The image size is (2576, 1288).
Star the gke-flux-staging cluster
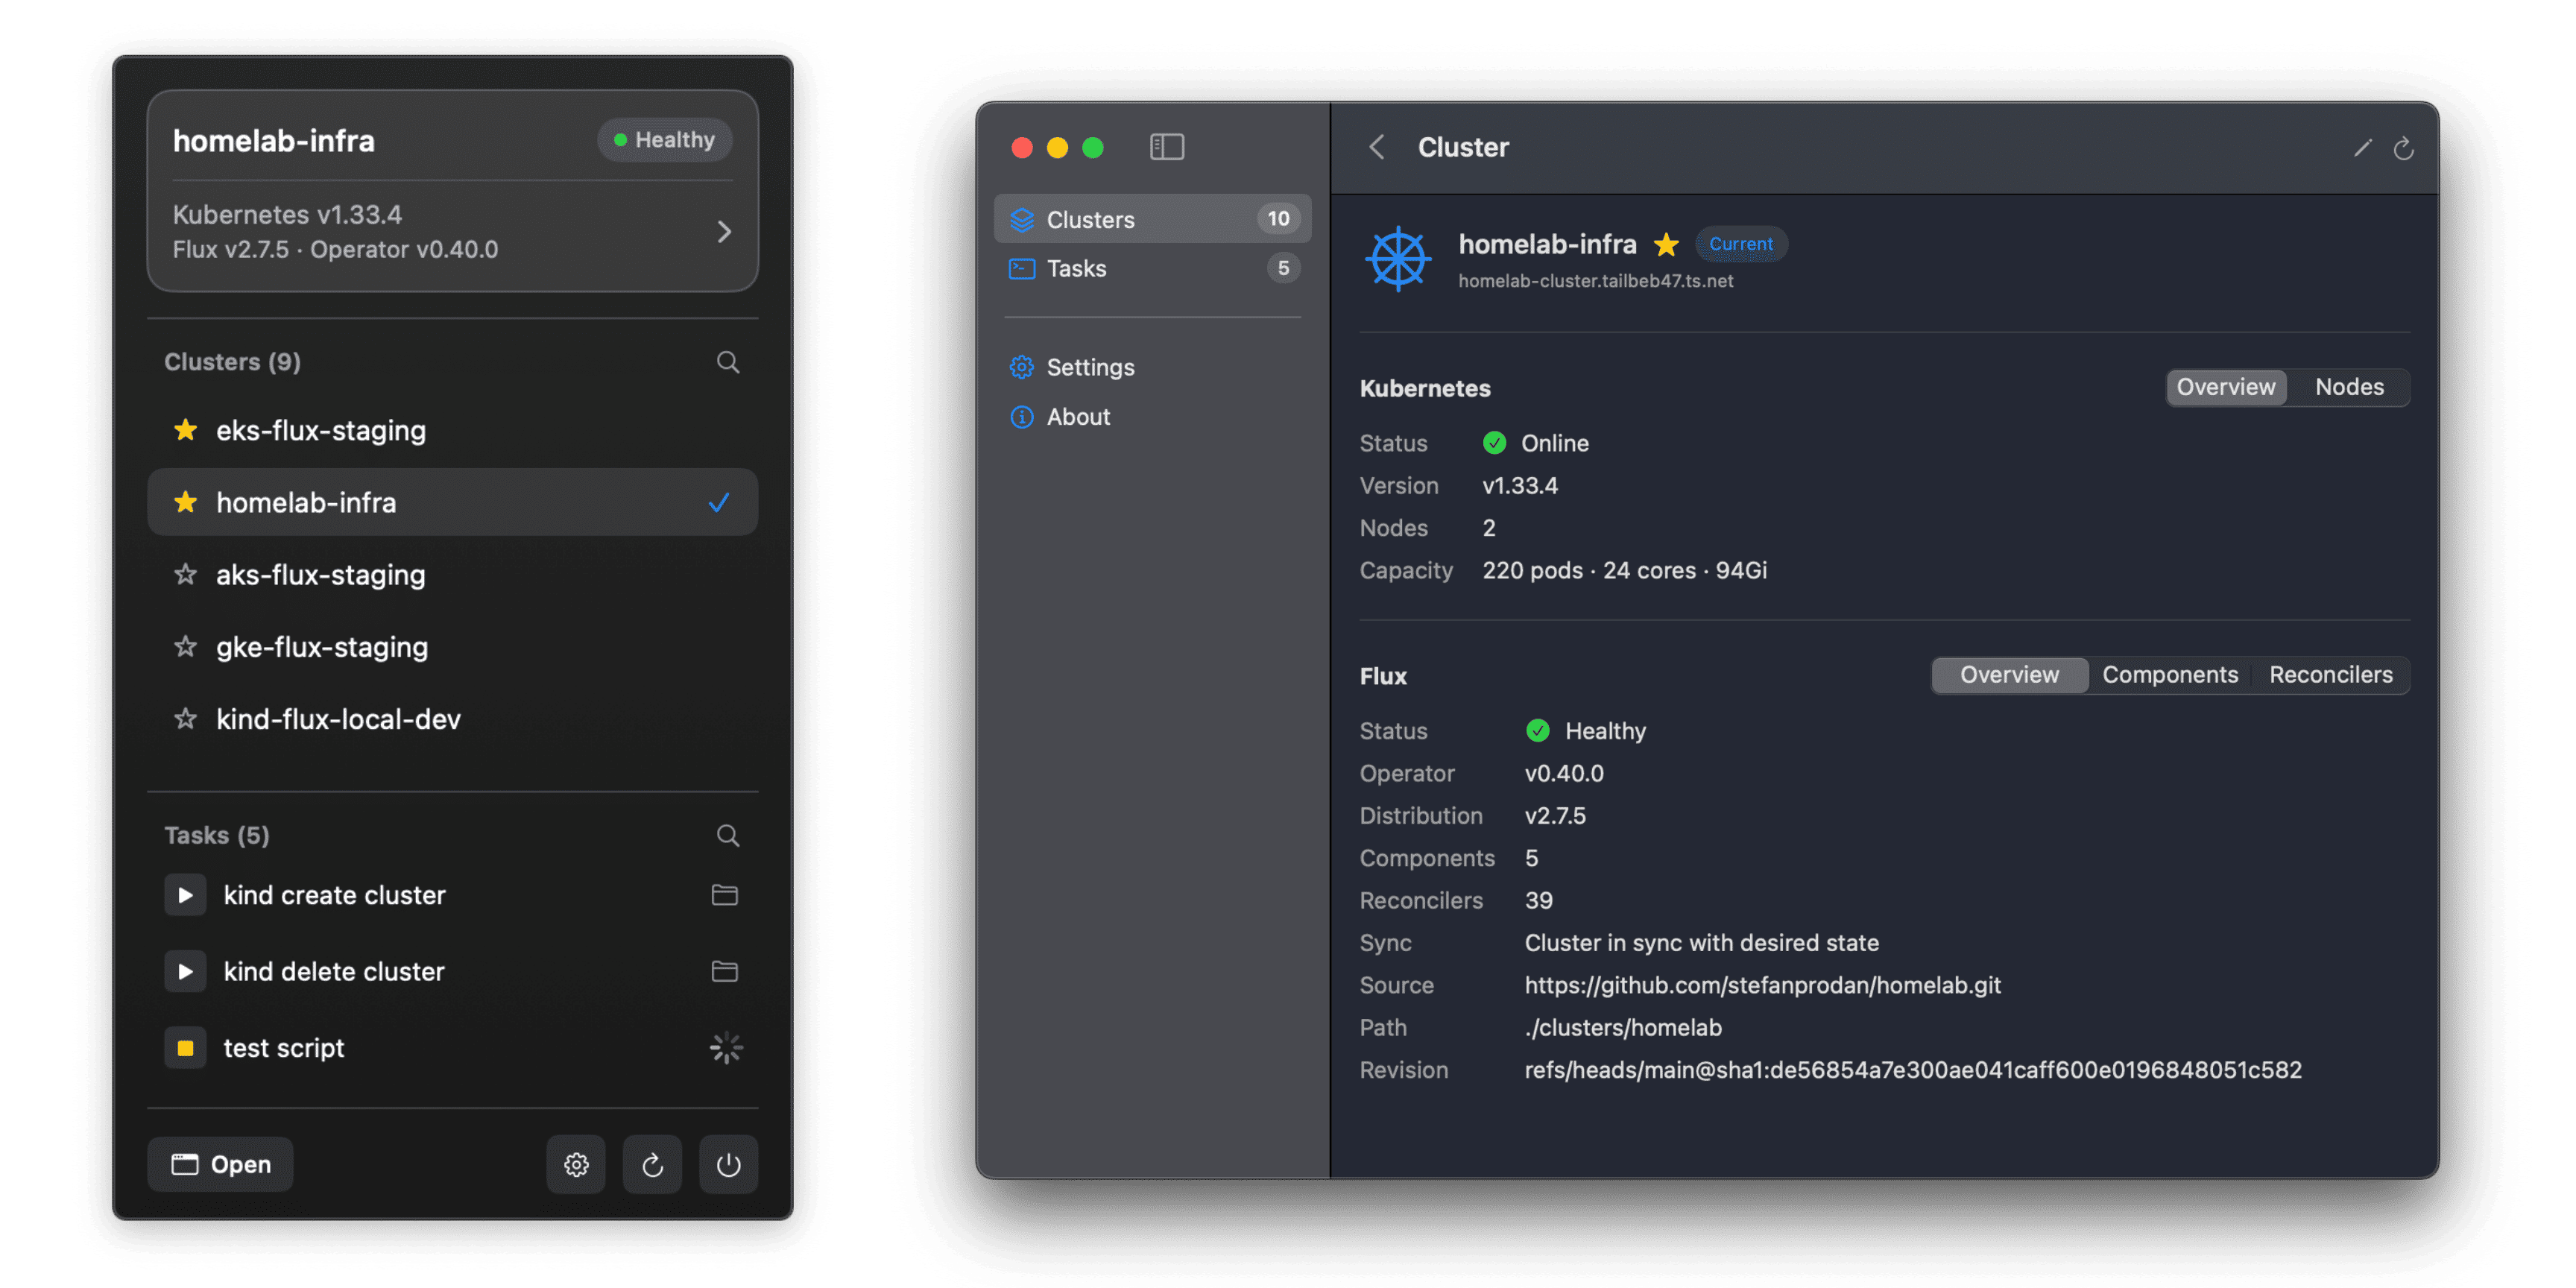pos(185,646)
